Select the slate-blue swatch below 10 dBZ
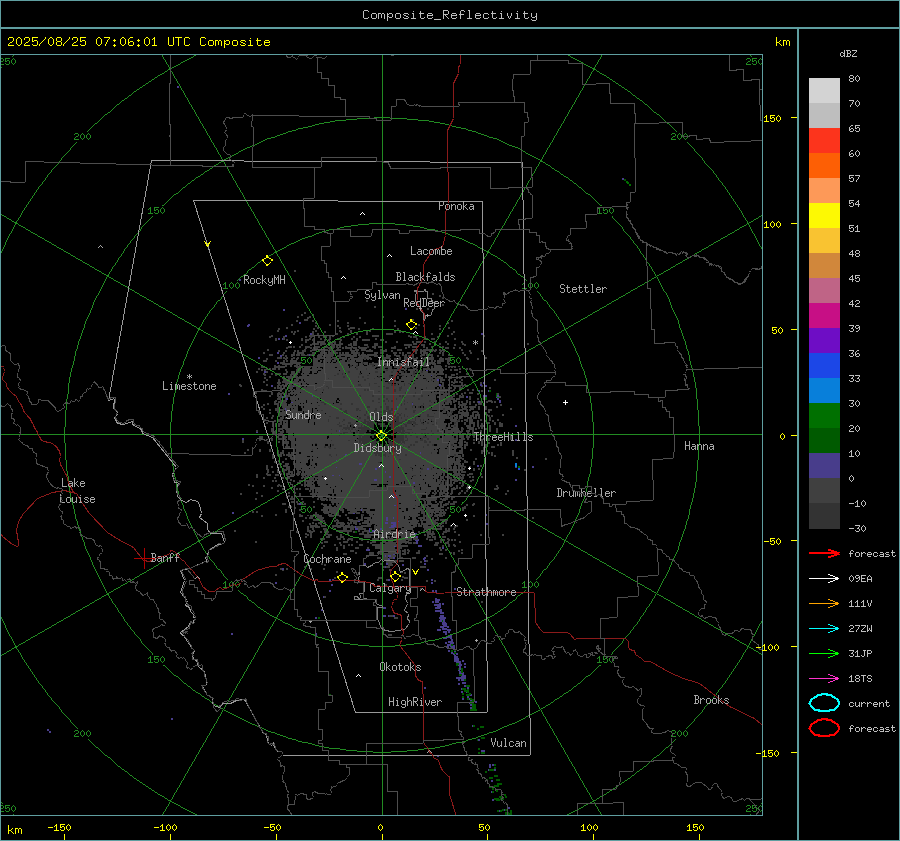This screenshot has width=900, height=841. click(824, 466)
